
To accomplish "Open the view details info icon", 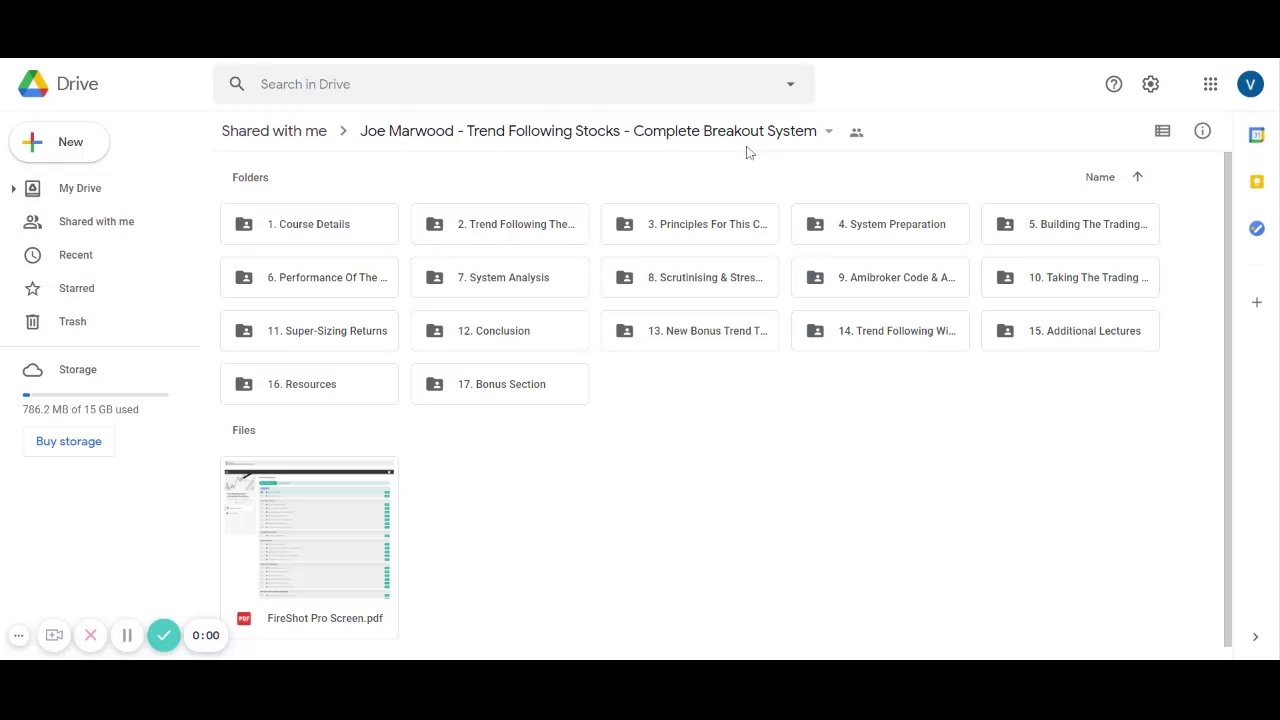I will point(1202,131).
